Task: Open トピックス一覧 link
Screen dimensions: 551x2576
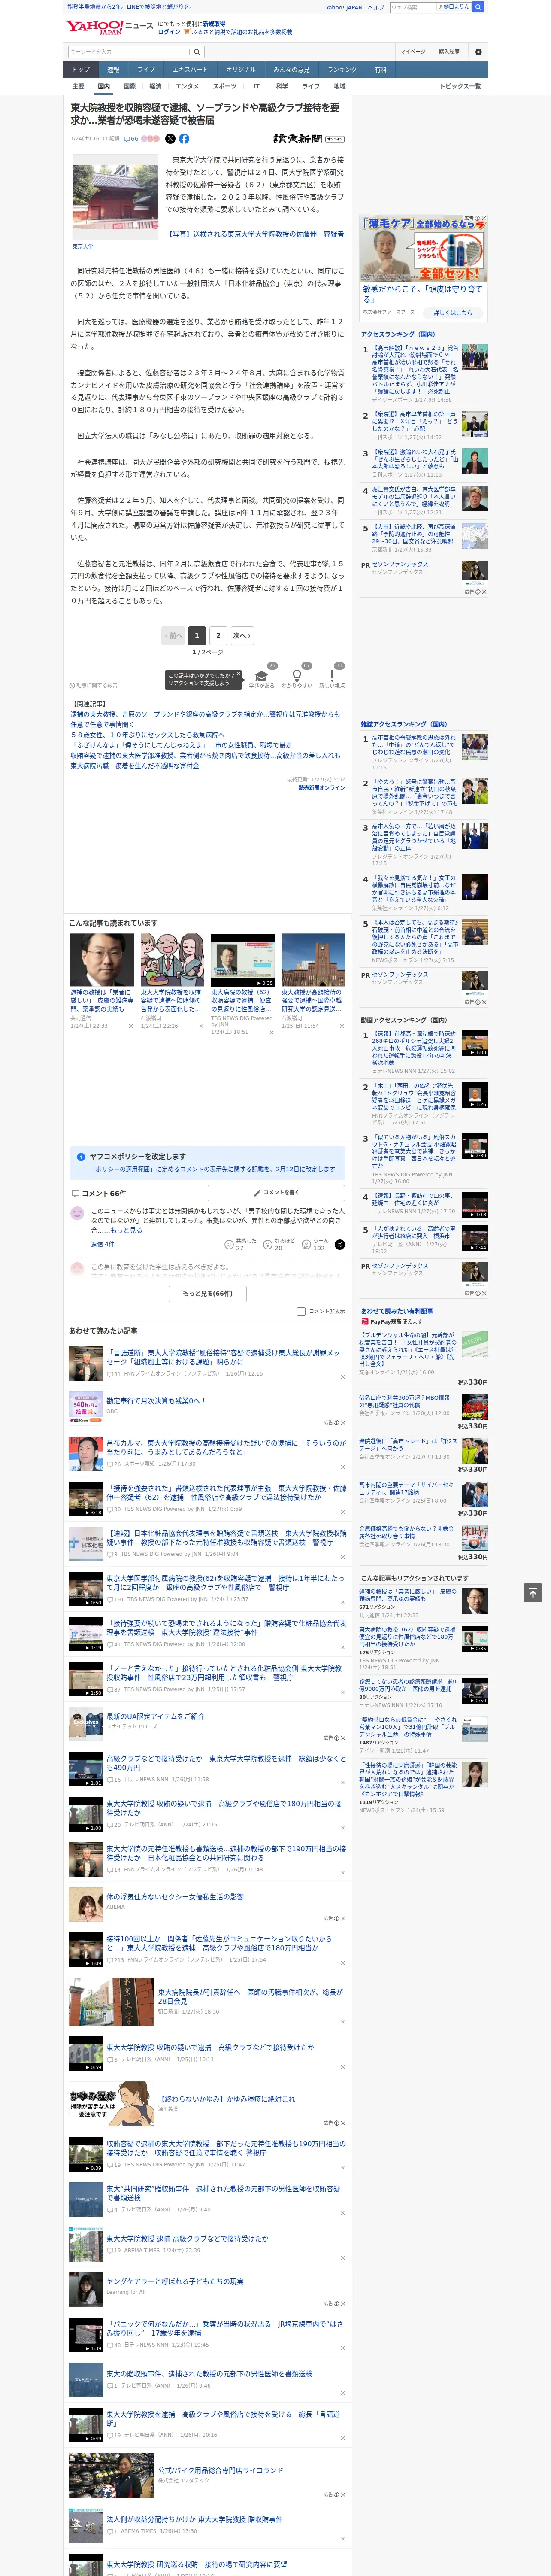Action: pyautogui.click(x=460, y=86)
